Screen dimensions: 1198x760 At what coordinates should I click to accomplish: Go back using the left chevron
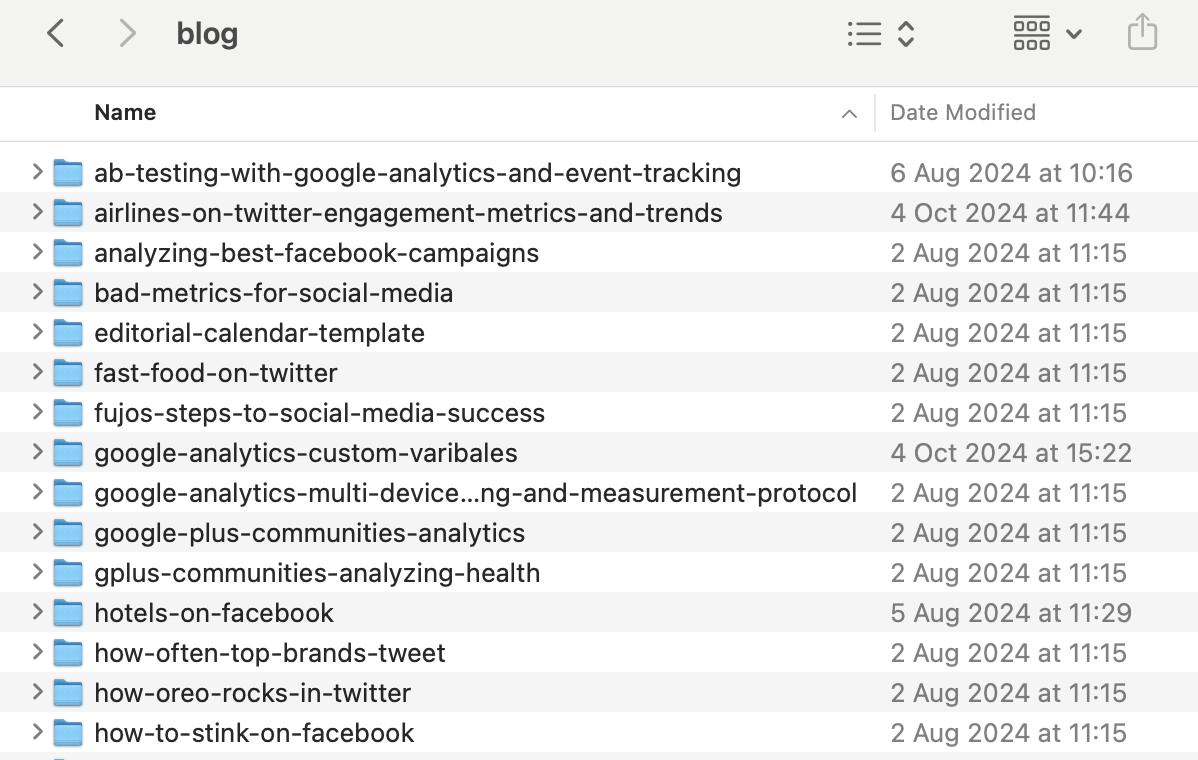point(56,34)
